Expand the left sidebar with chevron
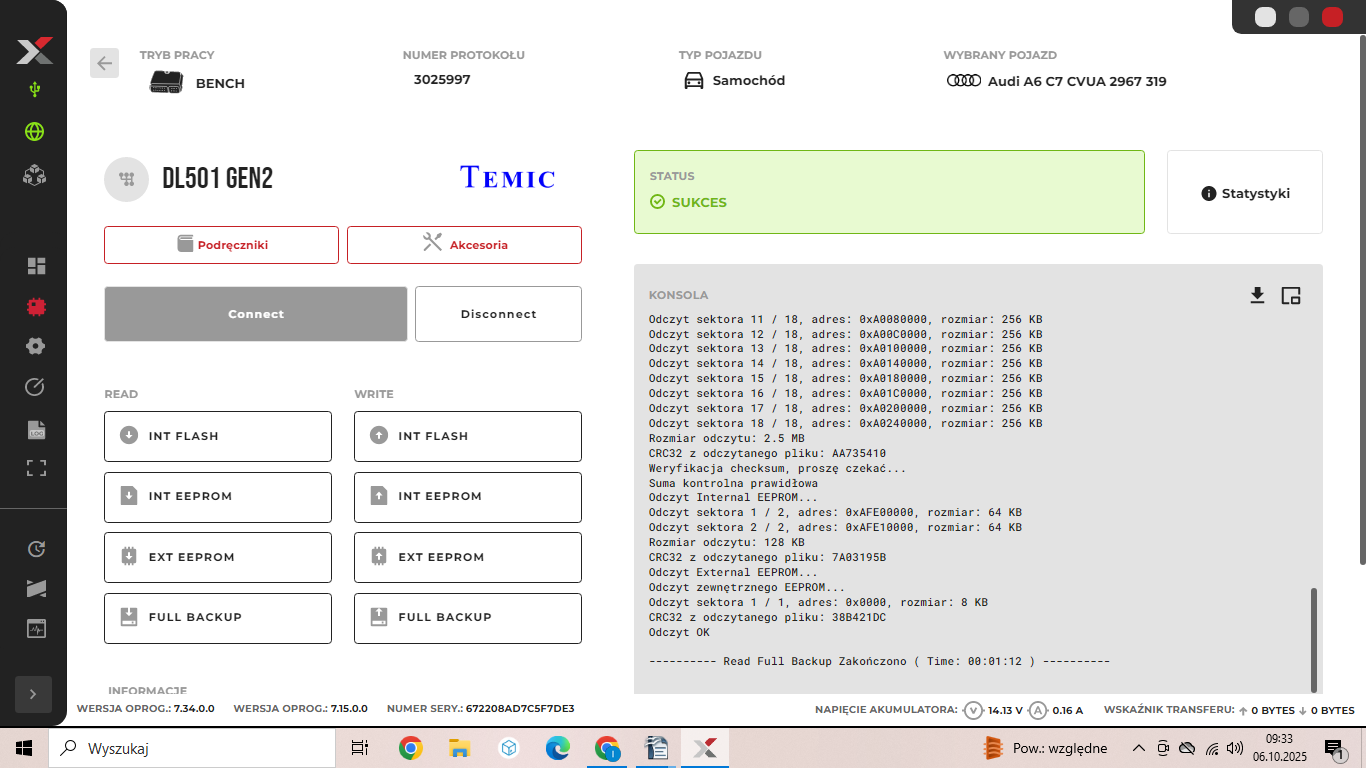This screenshot has height=768, width=1366. click(x=33, y=694)
